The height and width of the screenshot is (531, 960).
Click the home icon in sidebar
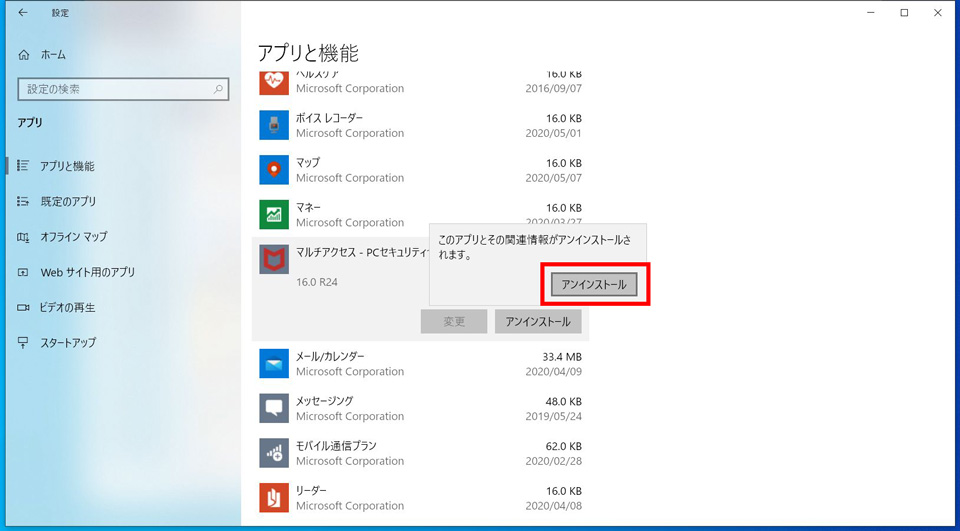point(24,55)
